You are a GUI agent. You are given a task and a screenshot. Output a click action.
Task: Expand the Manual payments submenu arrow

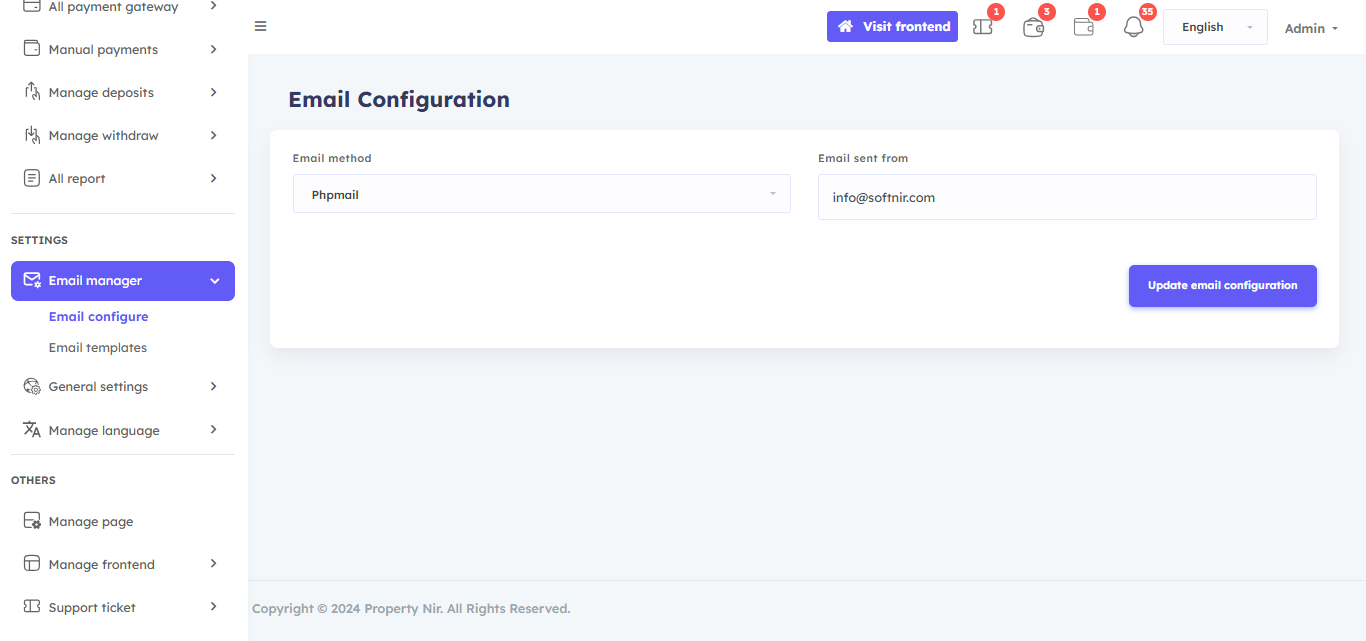pos(213,49)
